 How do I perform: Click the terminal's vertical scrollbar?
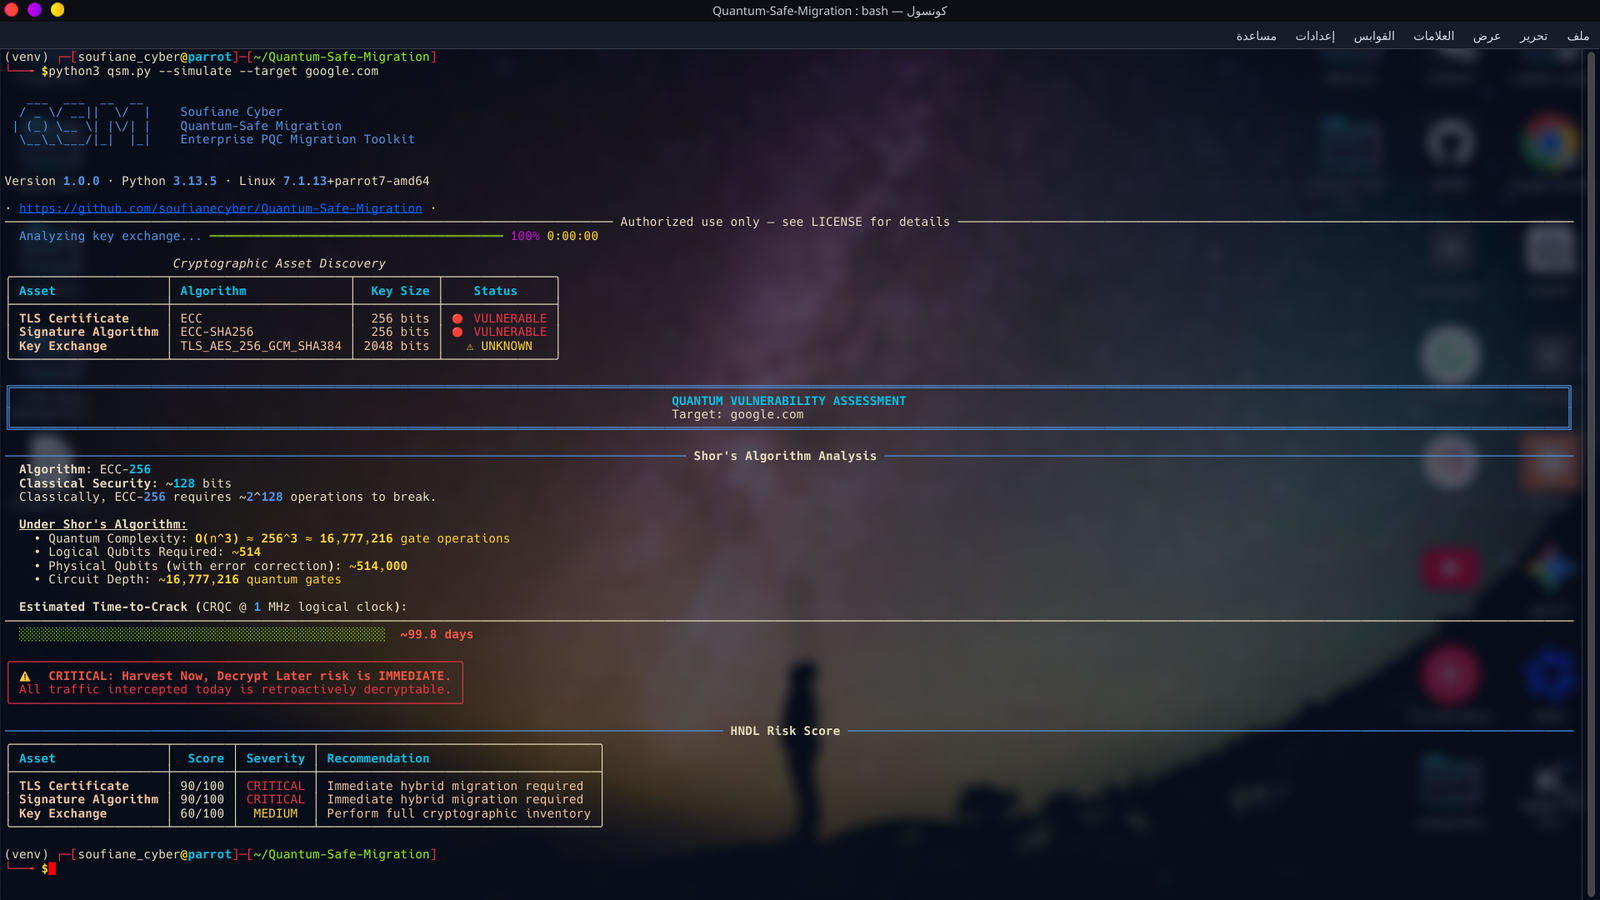point(1592,474)
